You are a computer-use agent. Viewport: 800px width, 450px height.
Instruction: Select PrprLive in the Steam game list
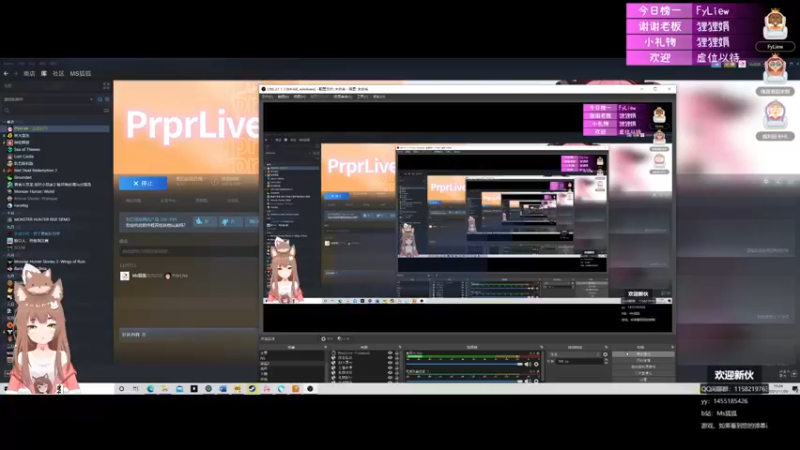coord(56,129)
